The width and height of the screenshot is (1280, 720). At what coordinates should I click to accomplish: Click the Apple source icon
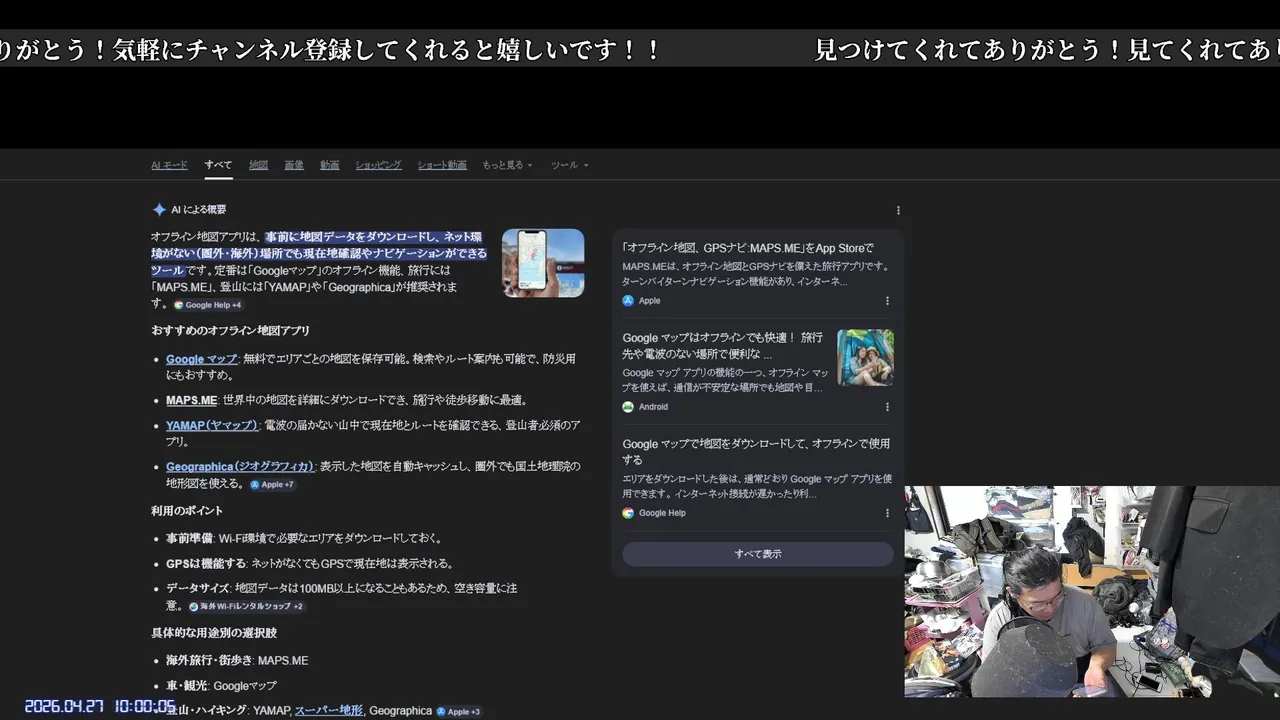point(628,300)
